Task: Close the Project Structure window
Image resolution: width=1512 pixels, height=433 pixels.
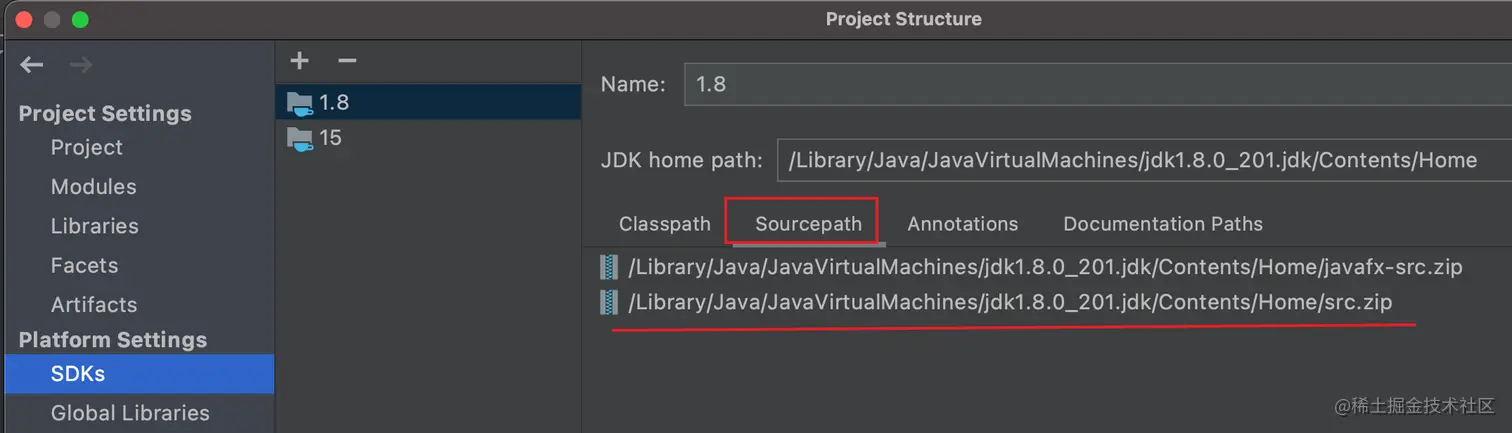Action: [23, 19]
